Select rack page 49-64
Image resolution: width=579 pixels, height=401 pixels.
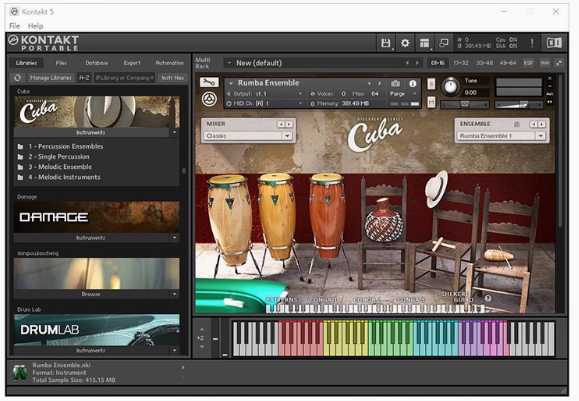pos(508,63)
